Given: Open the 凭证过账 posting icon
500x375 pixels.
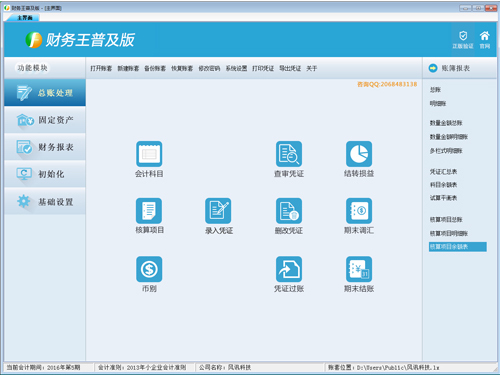Looking at the screenshot, I should pos(289,269).
